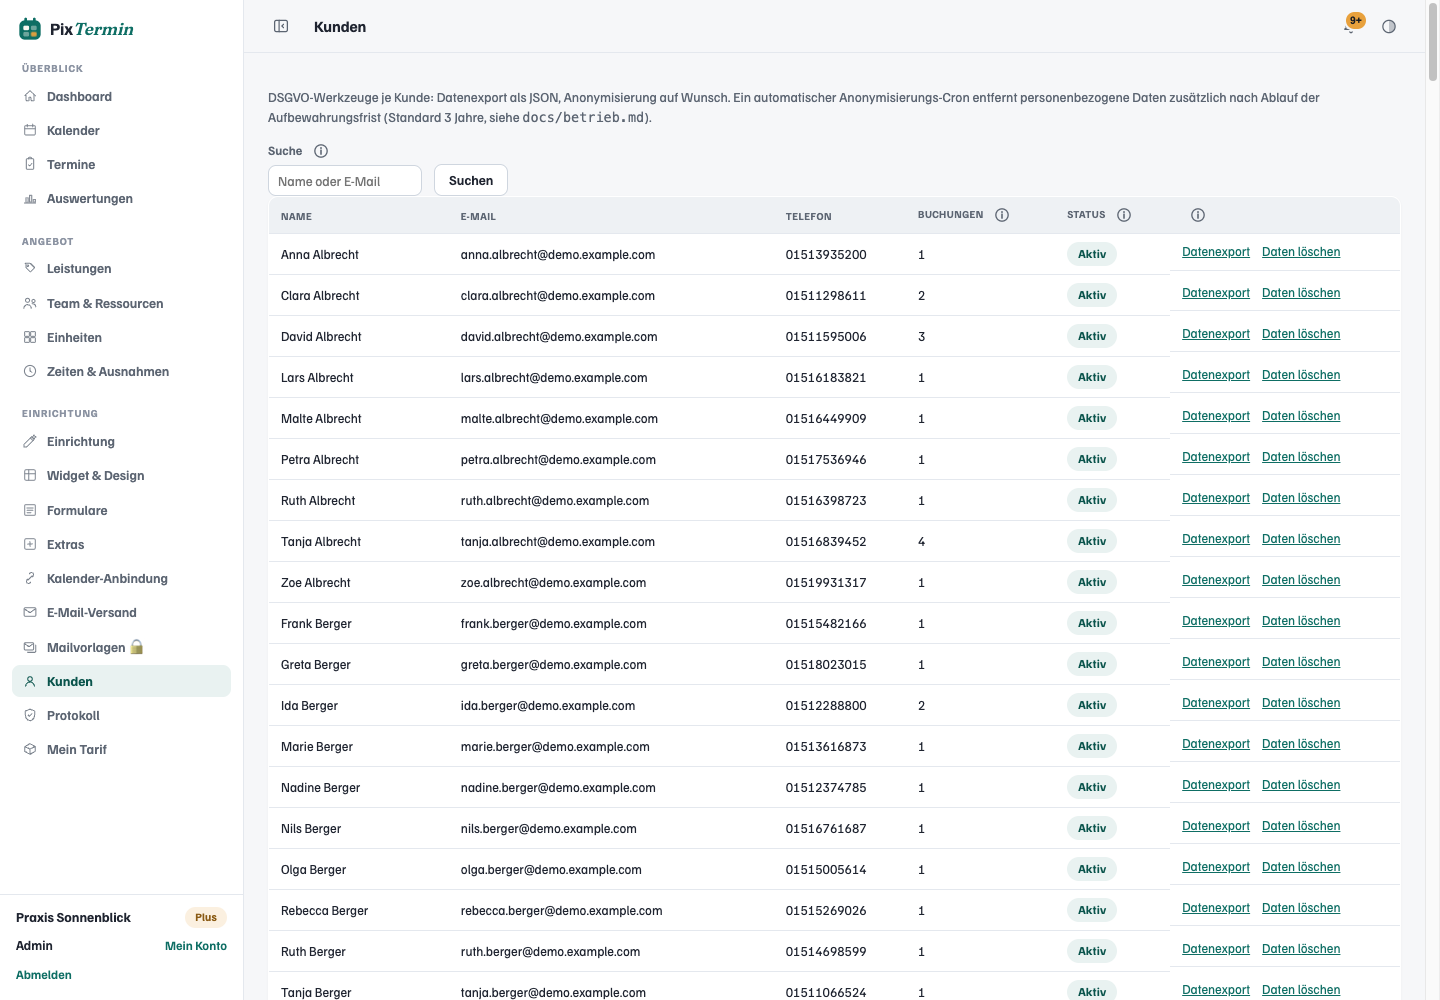Click email greta.berger@demo.example.com
Image resolution: width=1440 pixels, height=1000 pixels.
pos(553,665)
